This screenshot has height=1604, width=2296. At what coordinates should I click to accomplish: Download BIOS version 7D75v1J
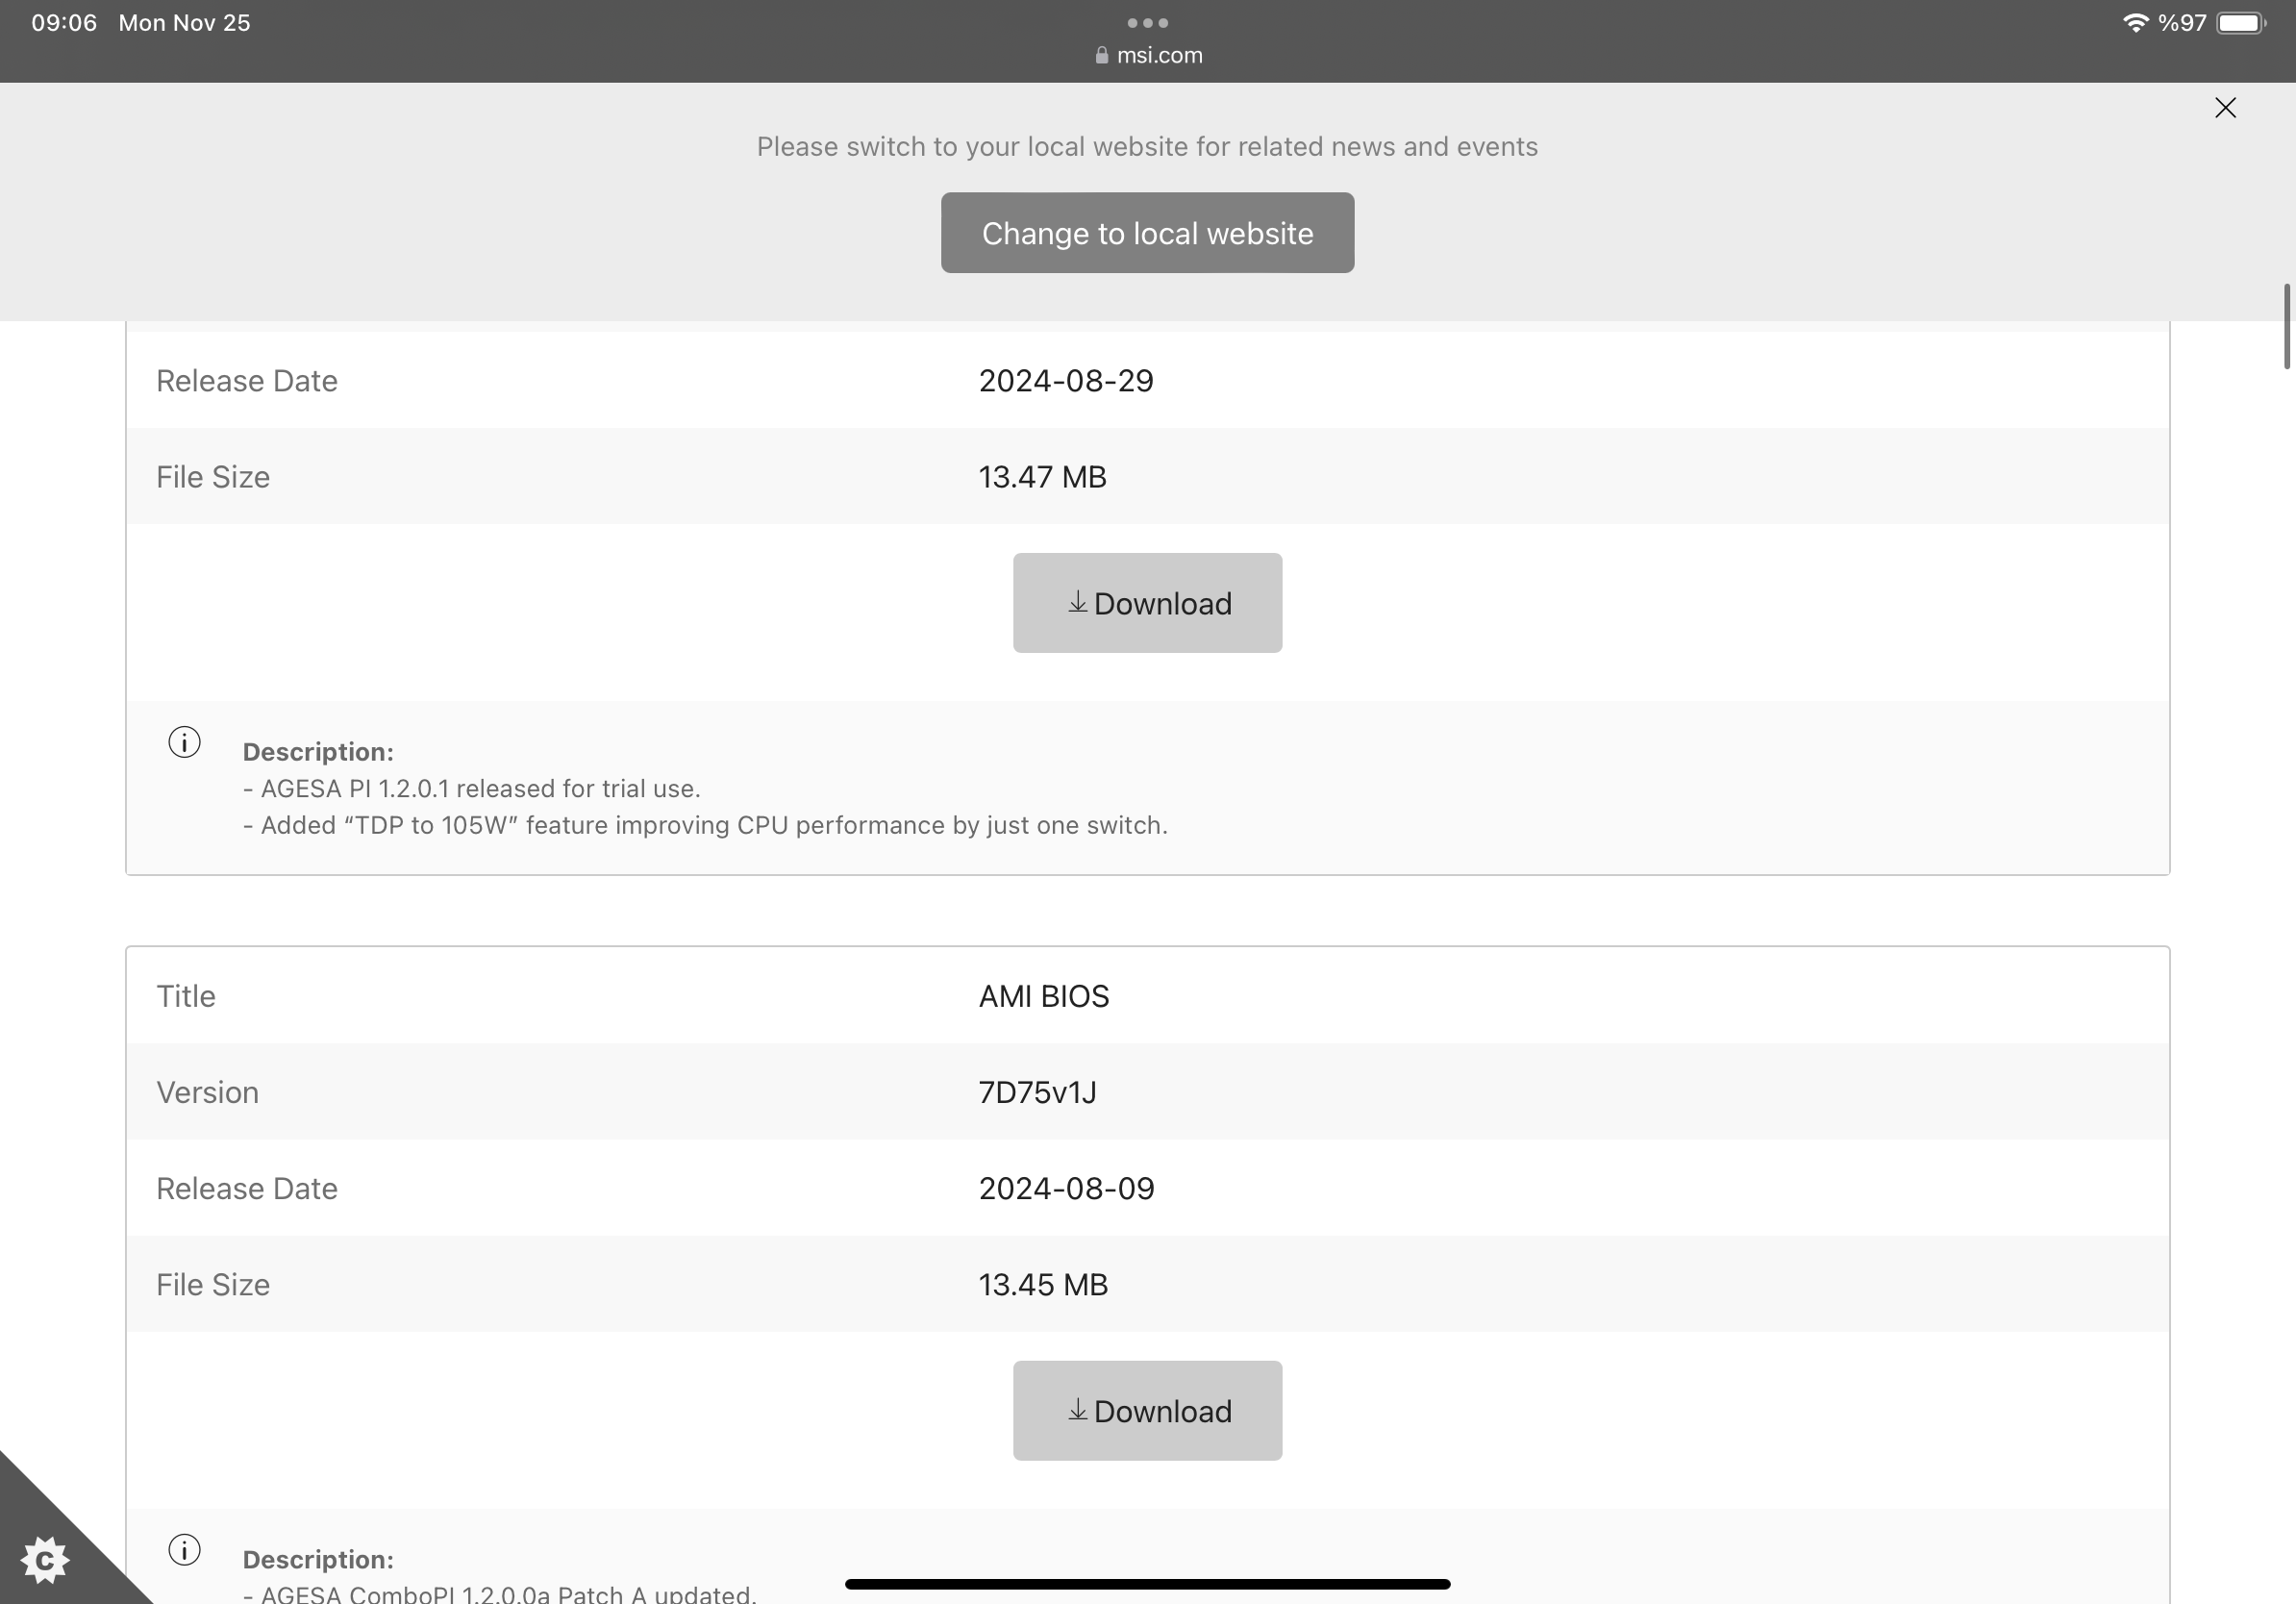1147,1410
